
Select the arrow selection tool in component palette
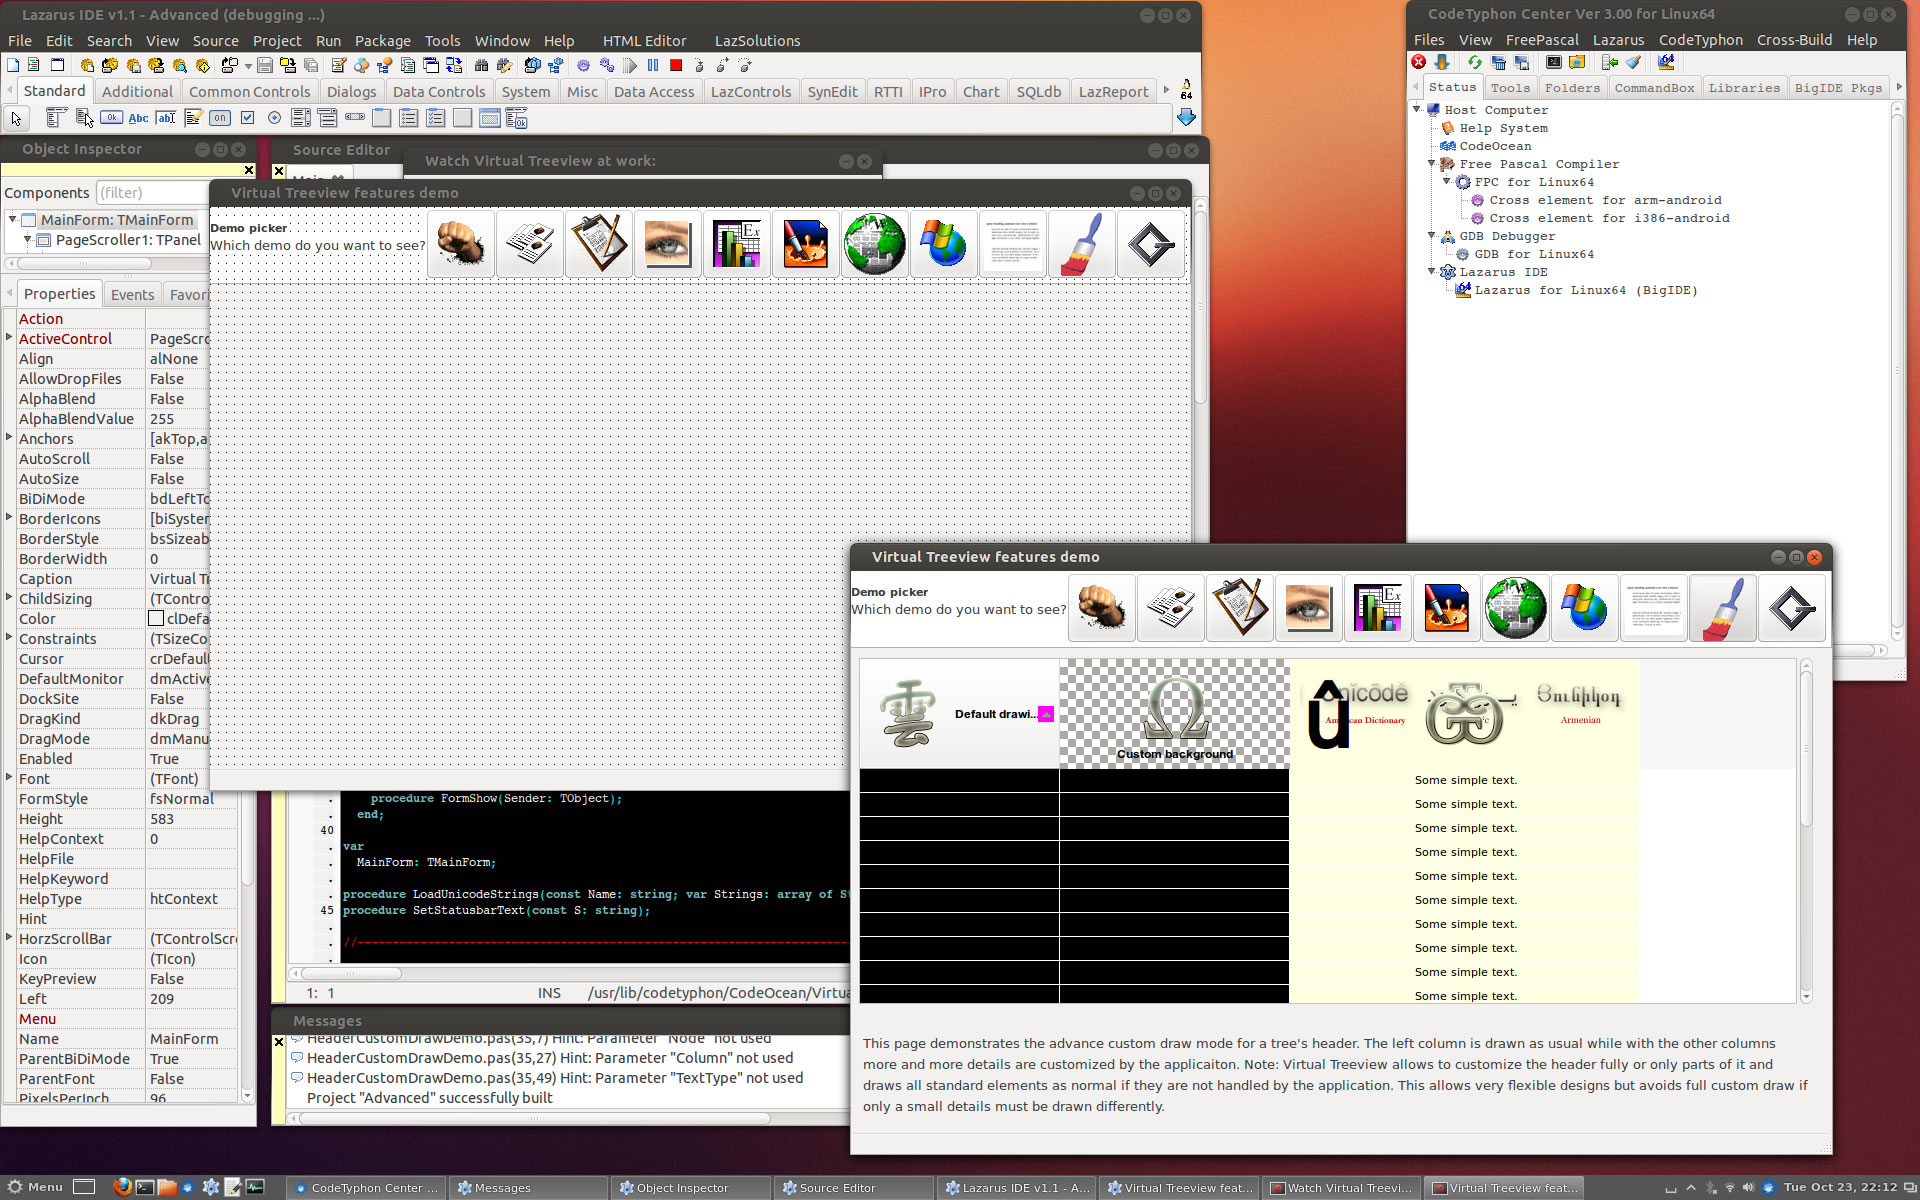pos(16,119)
